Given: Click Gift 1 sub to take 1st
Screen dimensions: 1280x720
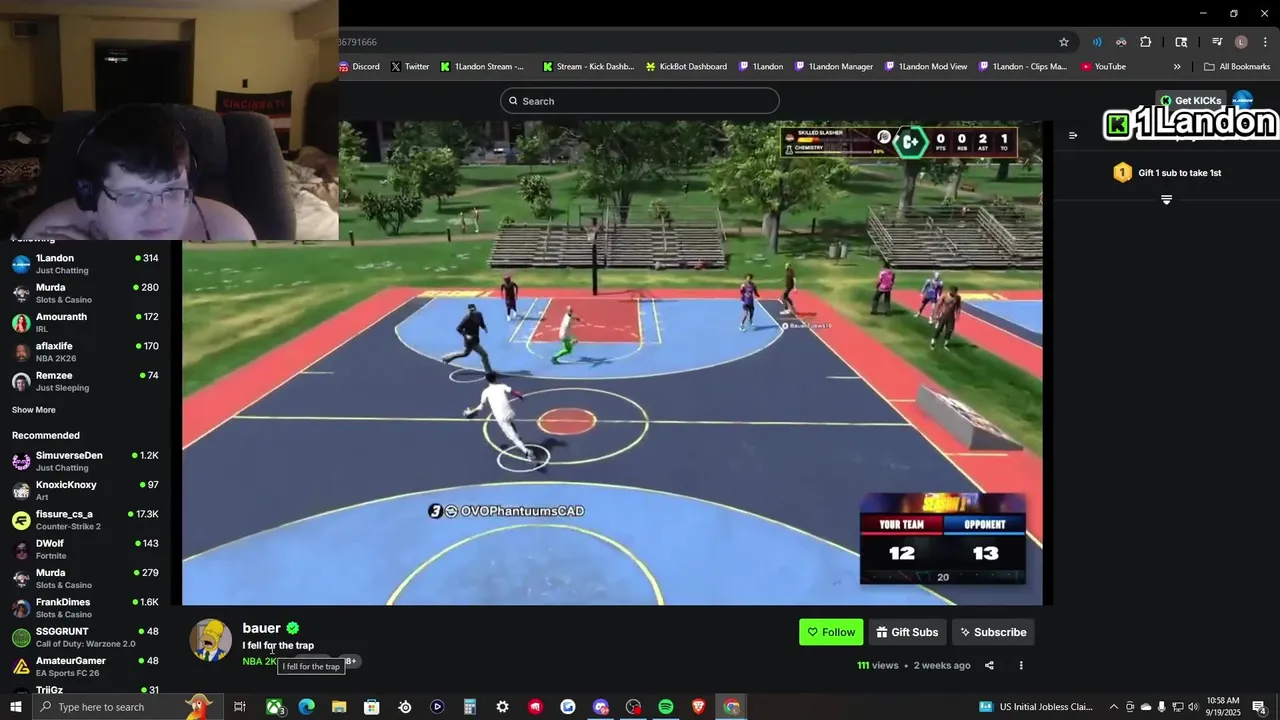Looking at the screenshot, I should tap(1167, 173).
